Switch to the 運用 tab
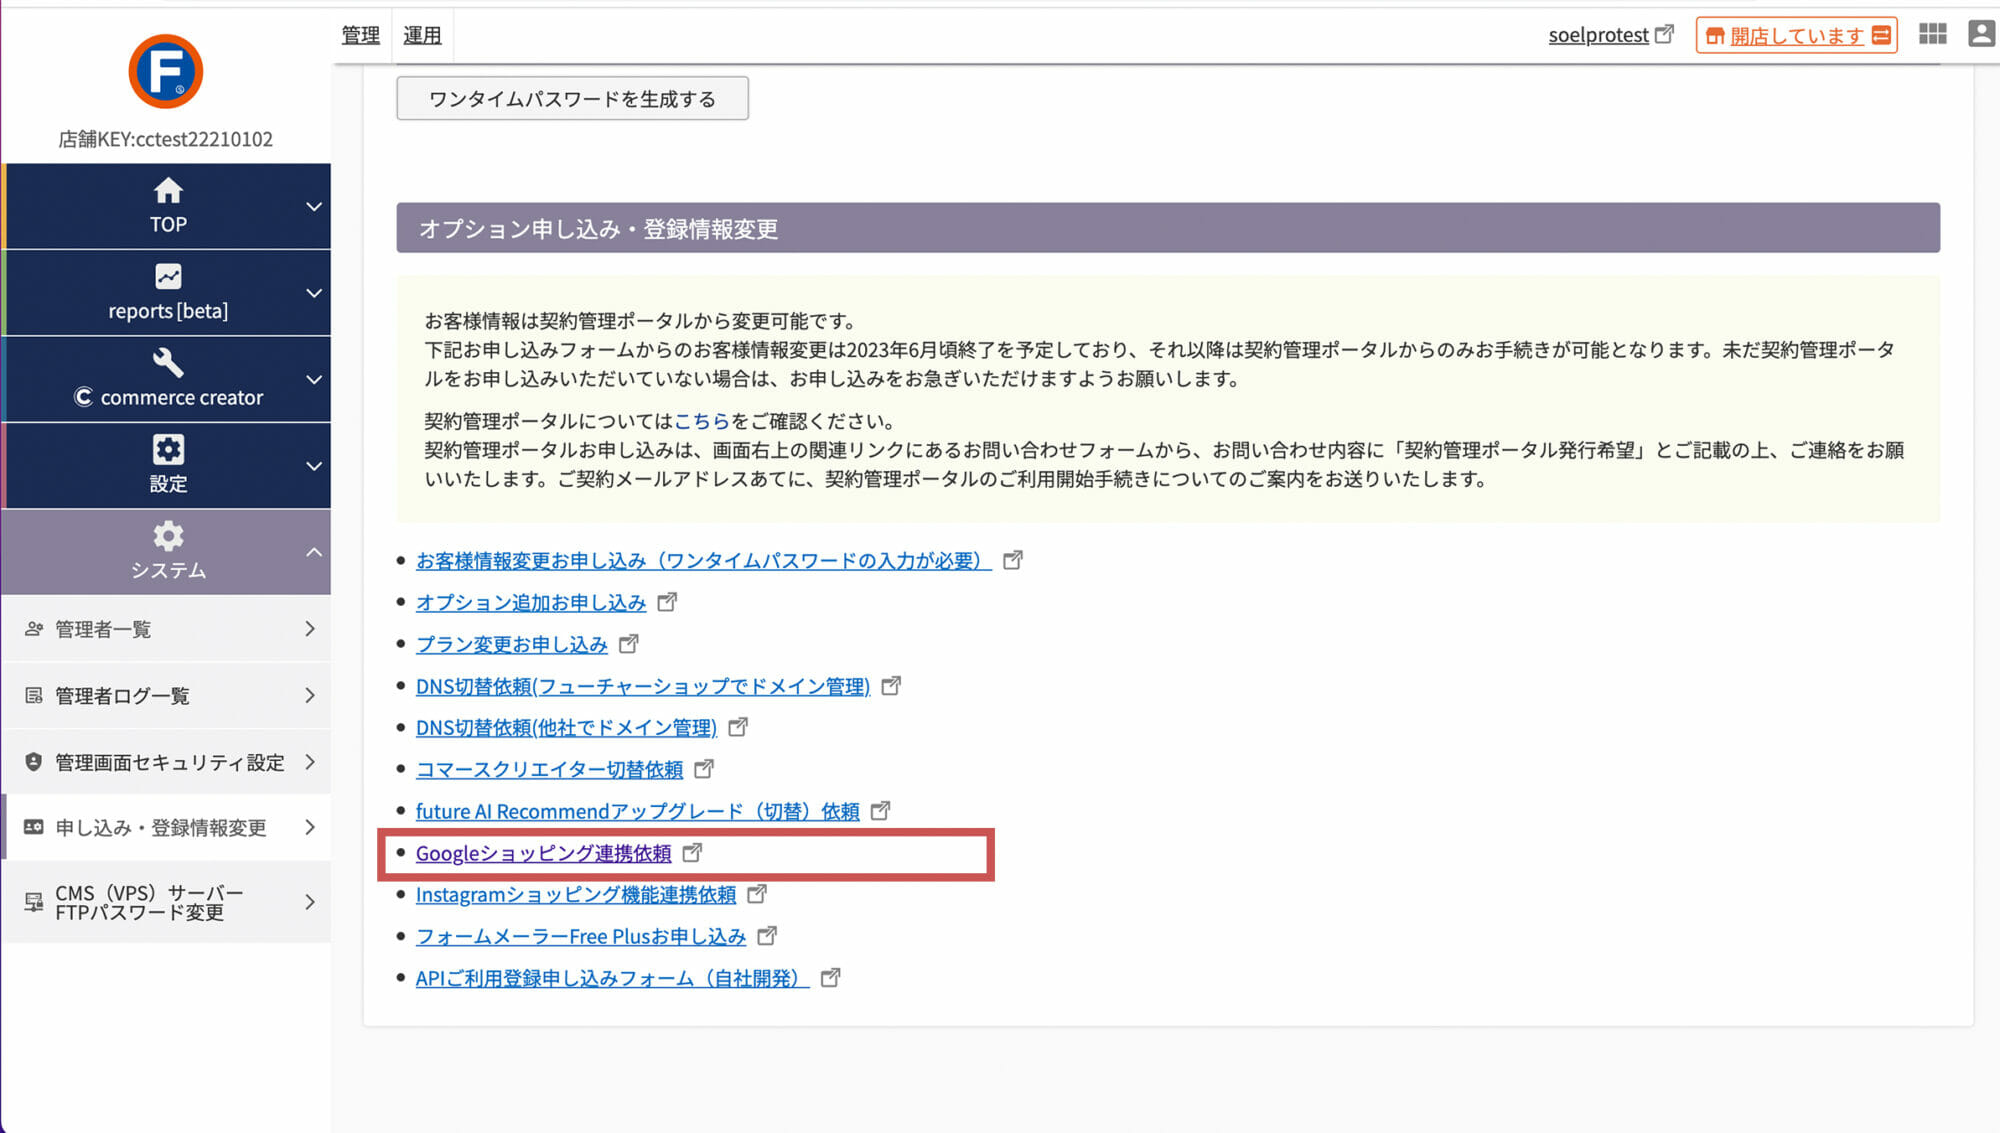Image resolution: width=2000 pixels, height=1133 pixels. point(422,35)
